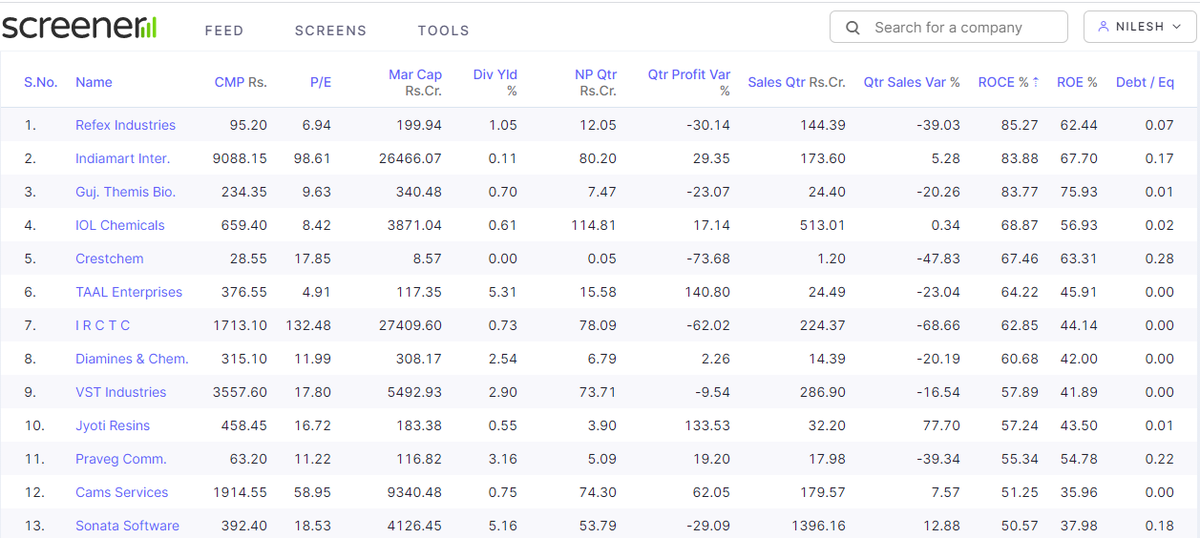Sort by Mar Cap Rs.Cr. column
This screenshot has width=1200, height=538.
coord(415,82)
